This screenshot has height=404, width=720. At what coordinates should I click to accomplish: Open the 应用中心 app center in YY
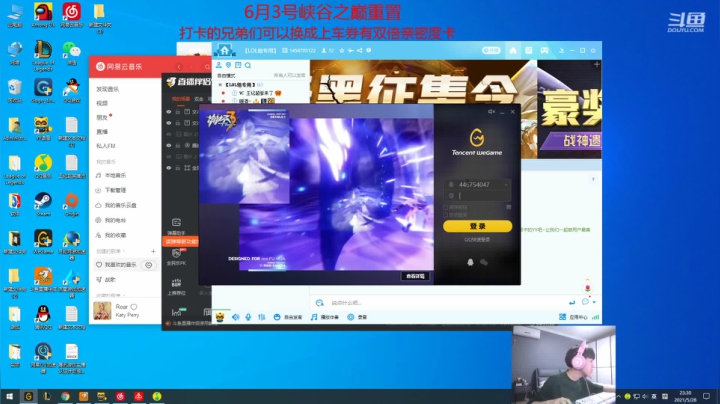[x=573, y=317]
